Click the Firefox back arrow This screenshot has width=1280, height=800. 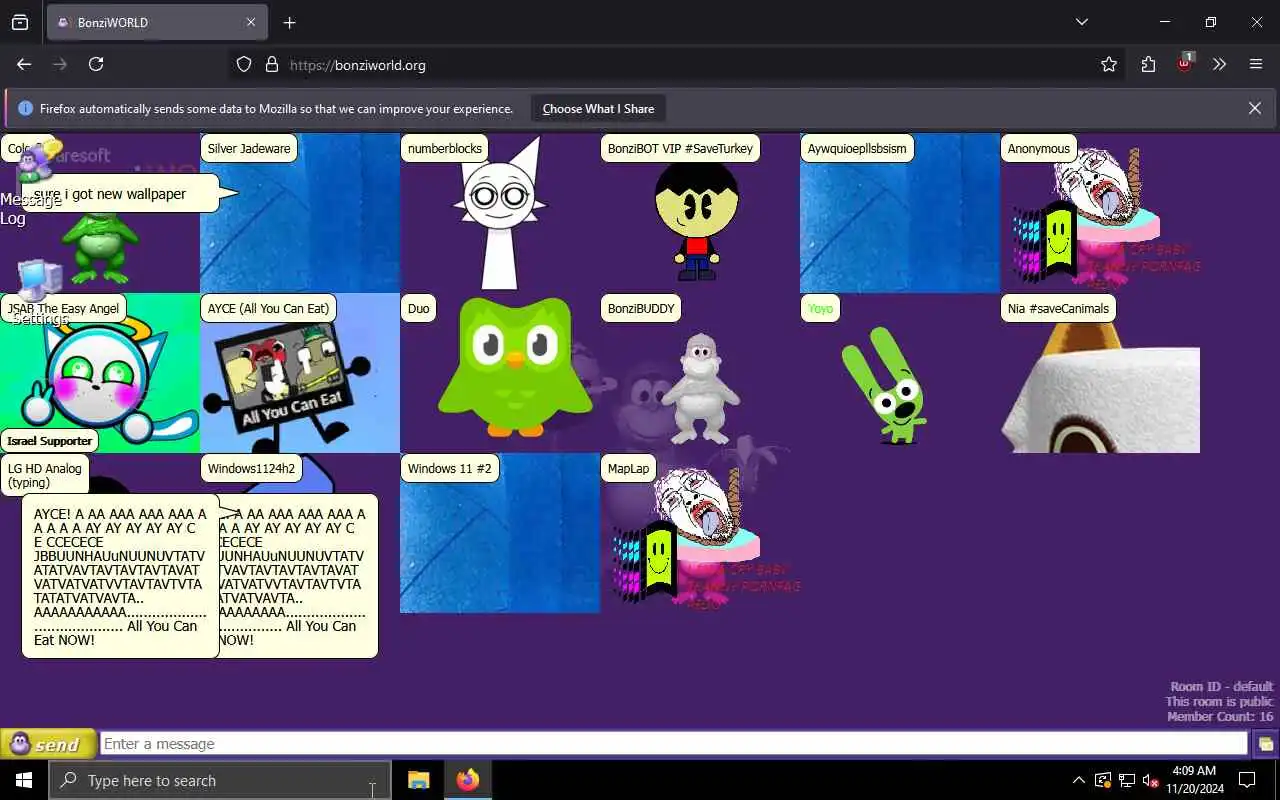pyautogui.click(x=24, y=64)
